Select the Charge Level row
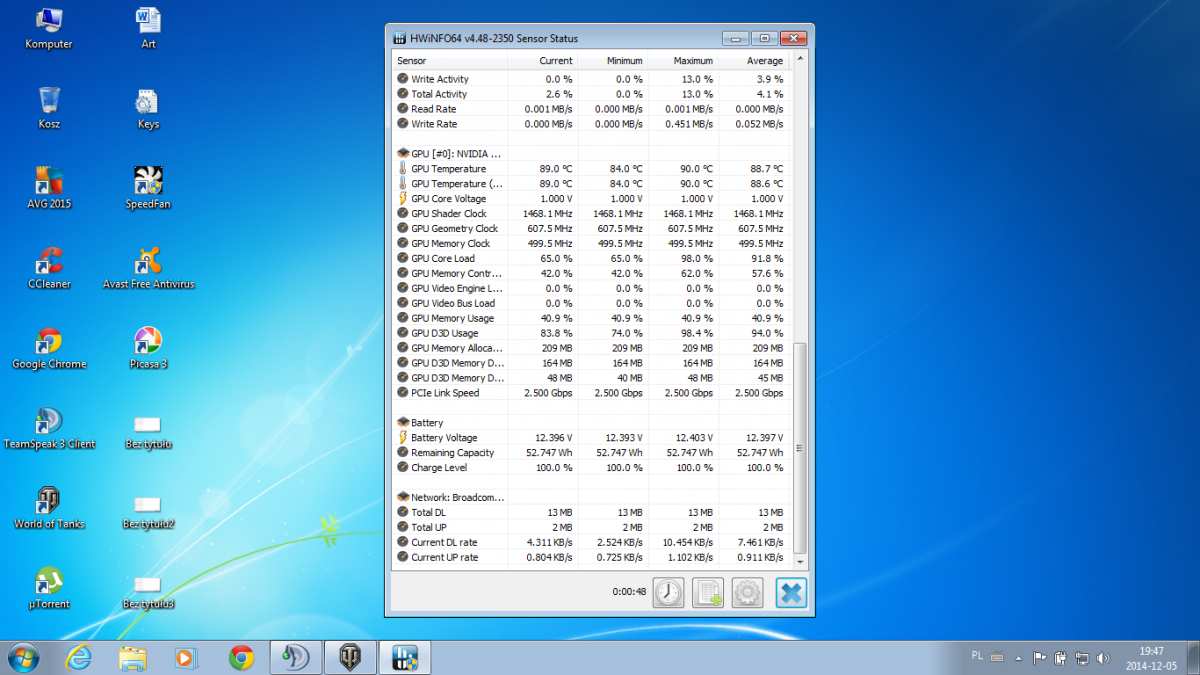This screenshot has width=1200, height=675. tap(591, 468)
